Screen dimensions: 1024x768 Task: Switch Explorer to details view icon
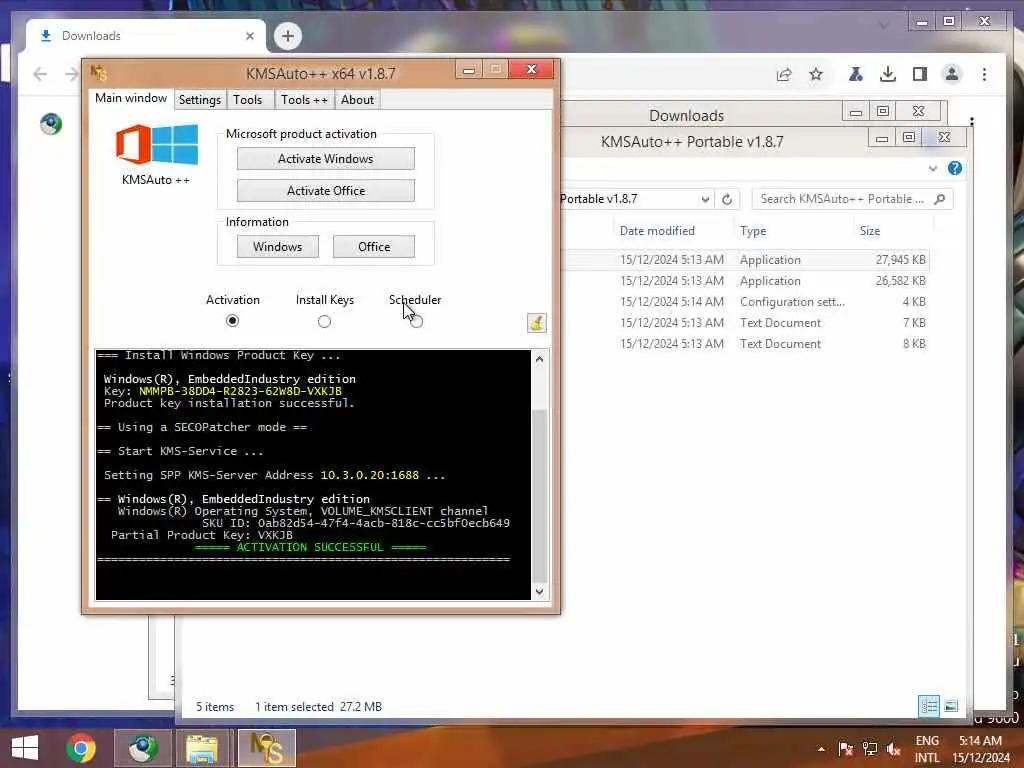(929, 706)
